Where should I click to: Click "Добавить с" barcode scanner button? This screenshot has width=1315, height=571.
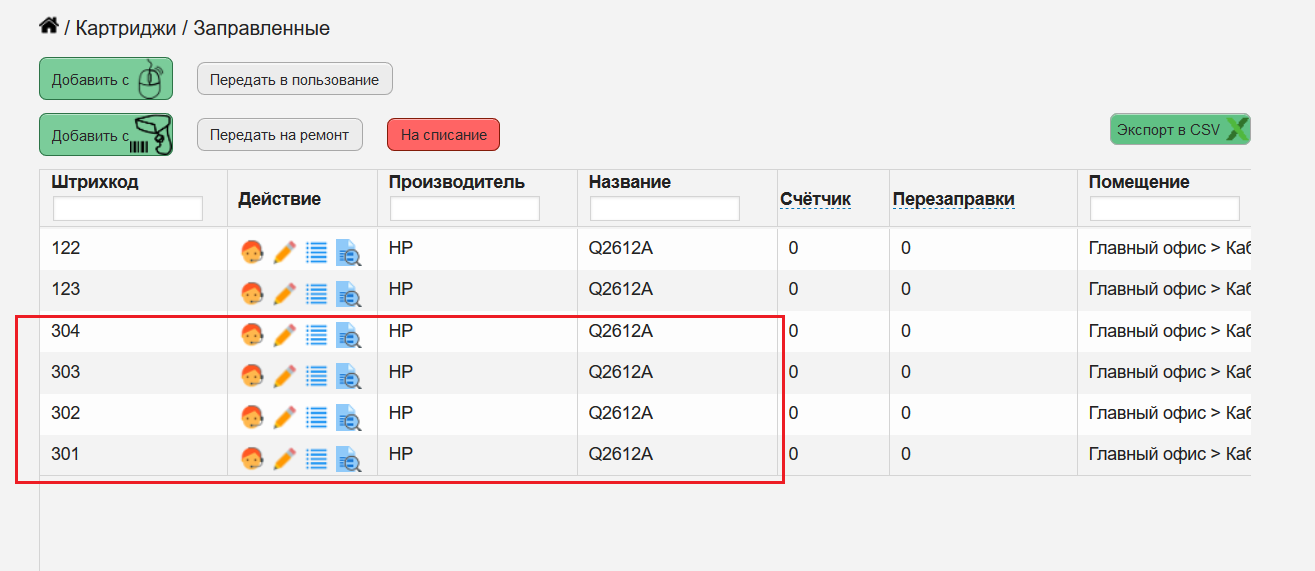point(106,135)
